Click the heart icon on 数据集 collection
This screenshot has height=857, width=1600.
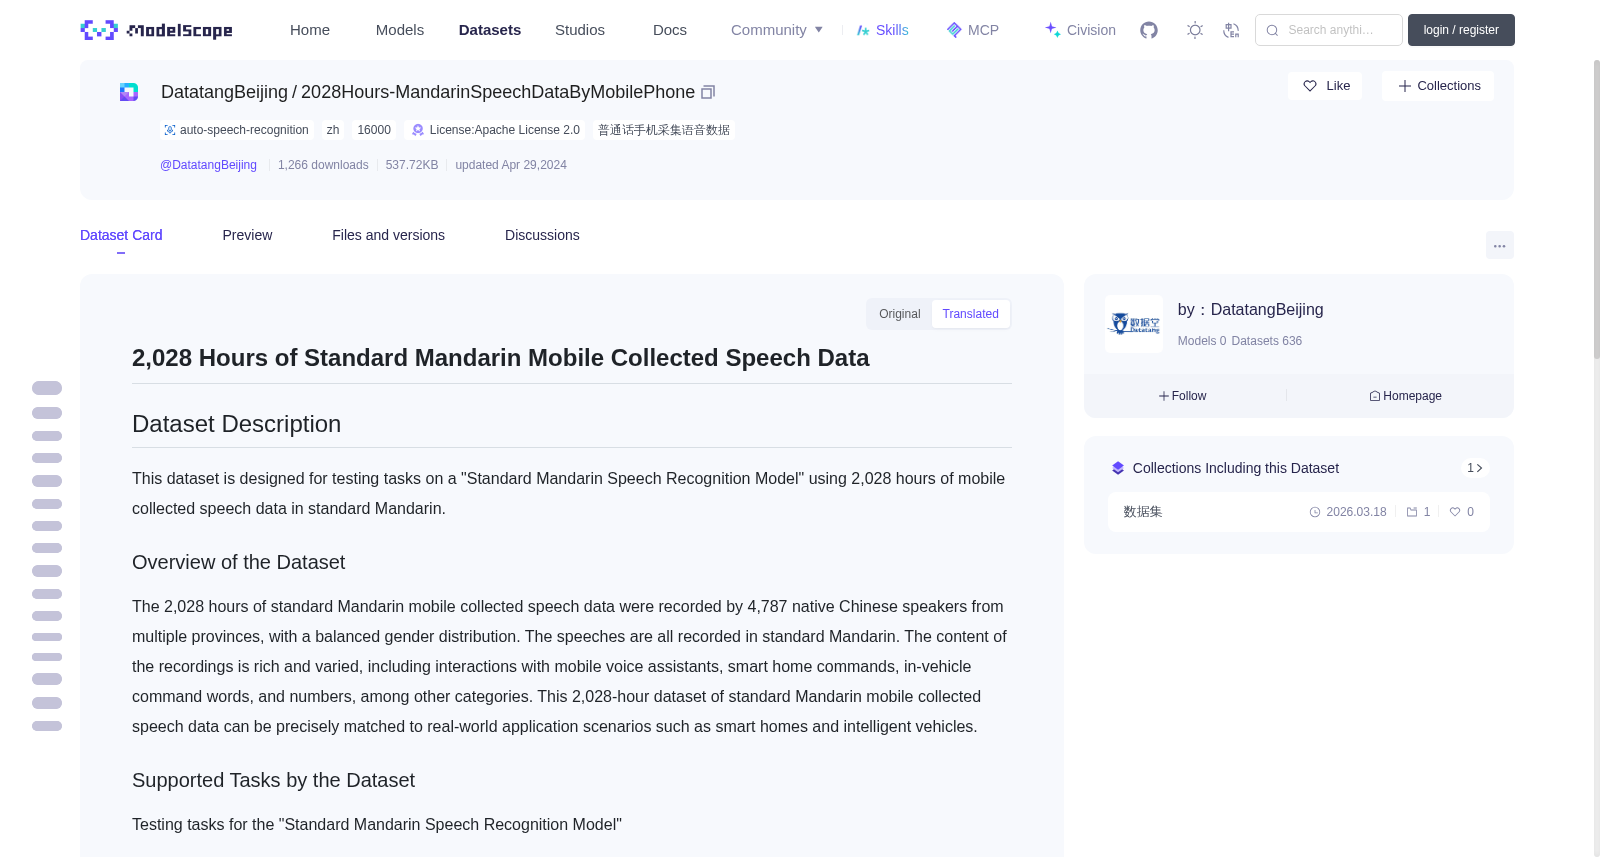pyautogui.click(x=1455, y=512)
